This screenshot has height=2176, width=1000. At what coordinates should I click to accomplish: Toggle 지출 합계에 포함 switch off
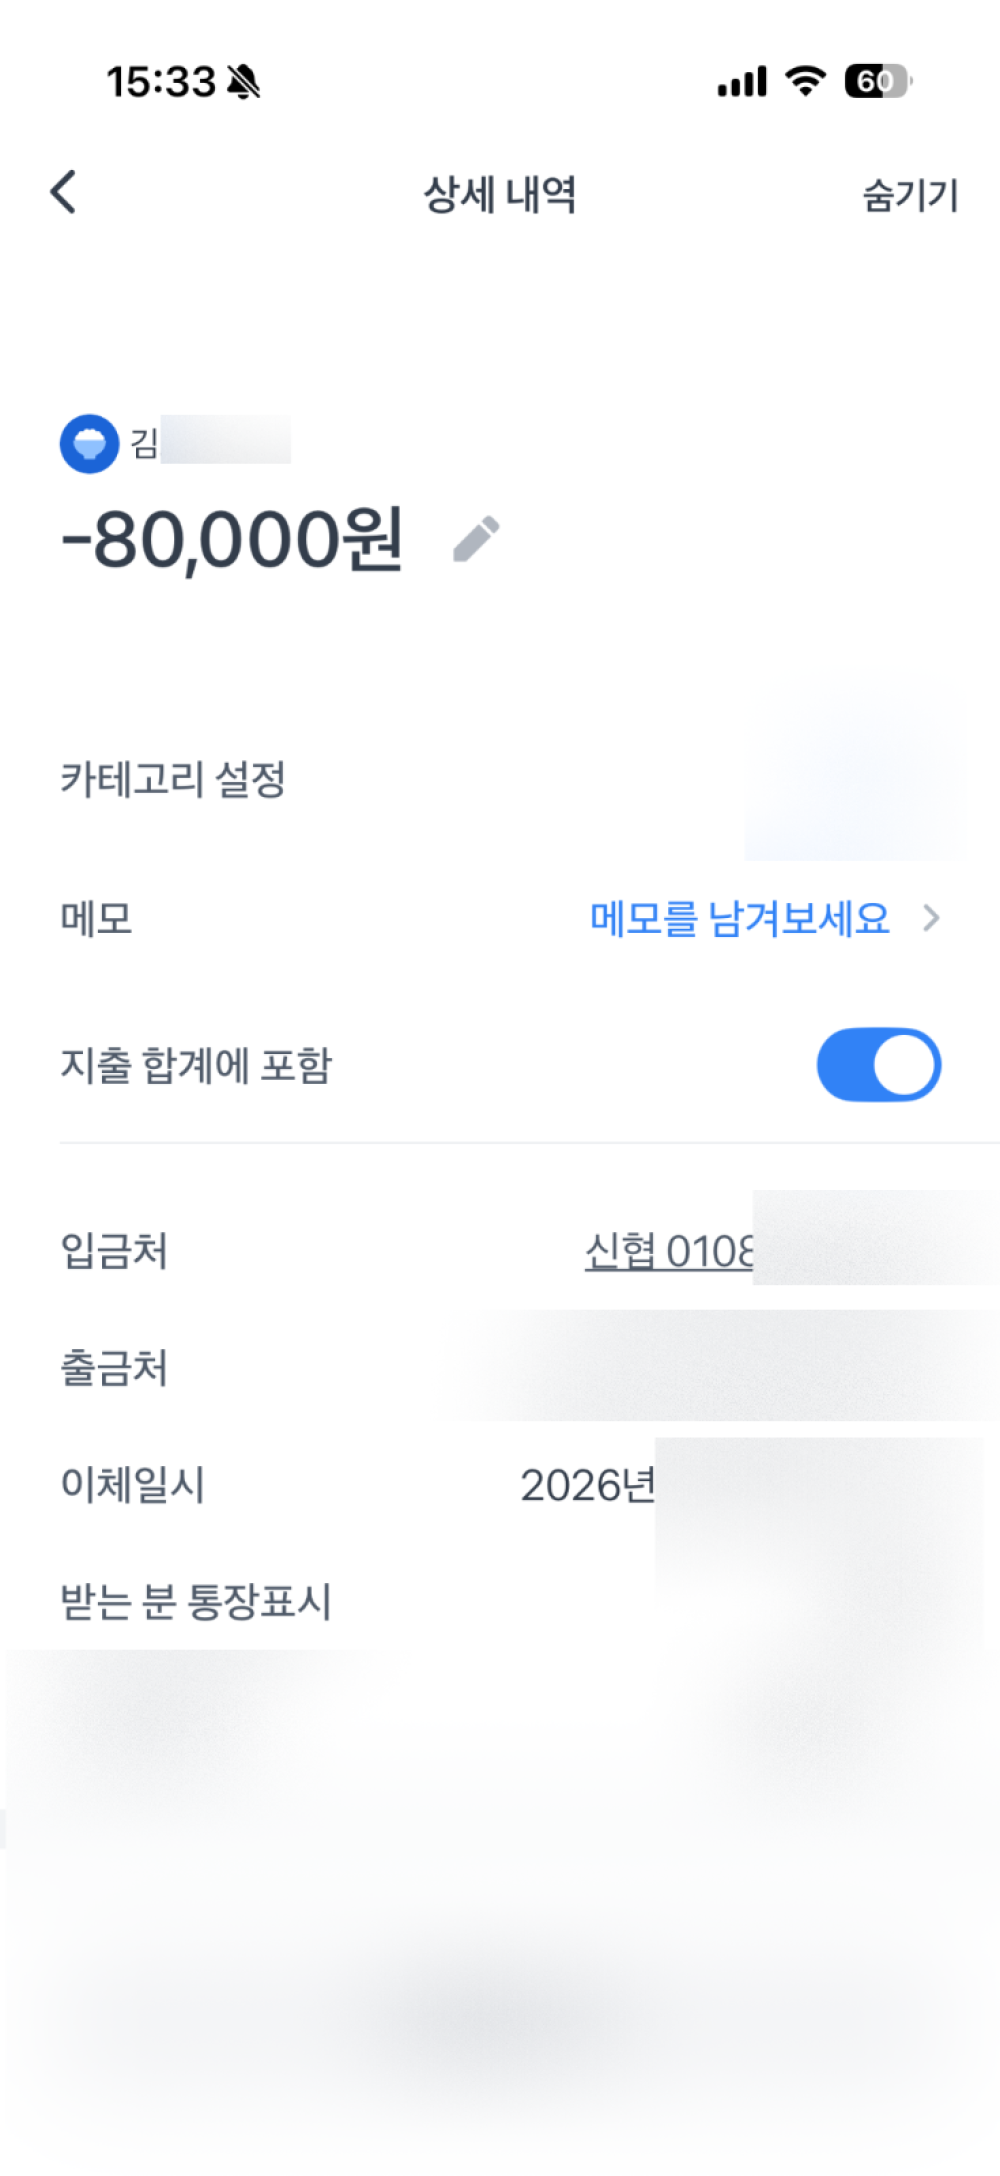tap(878, 1064)
